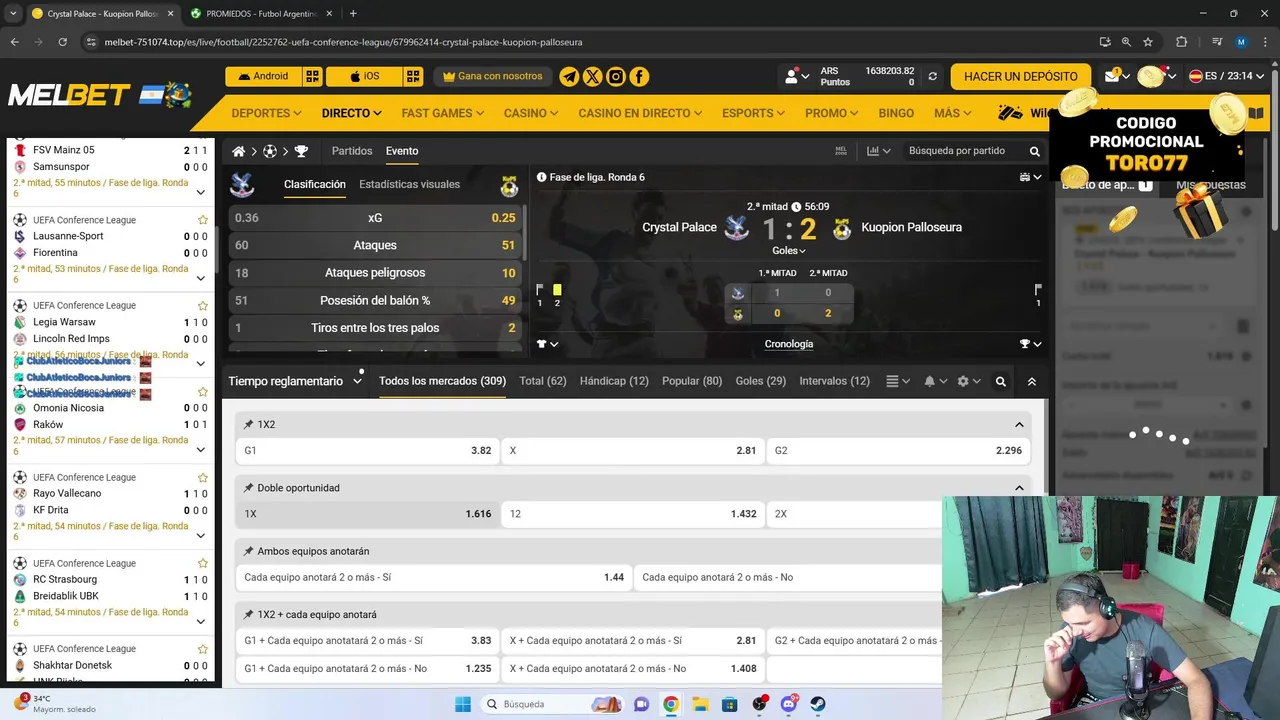This screenshot has width=1280, height=720.
Task: Bet on X draw at 2.81 in 1X2
Action: tap(632, 451)
